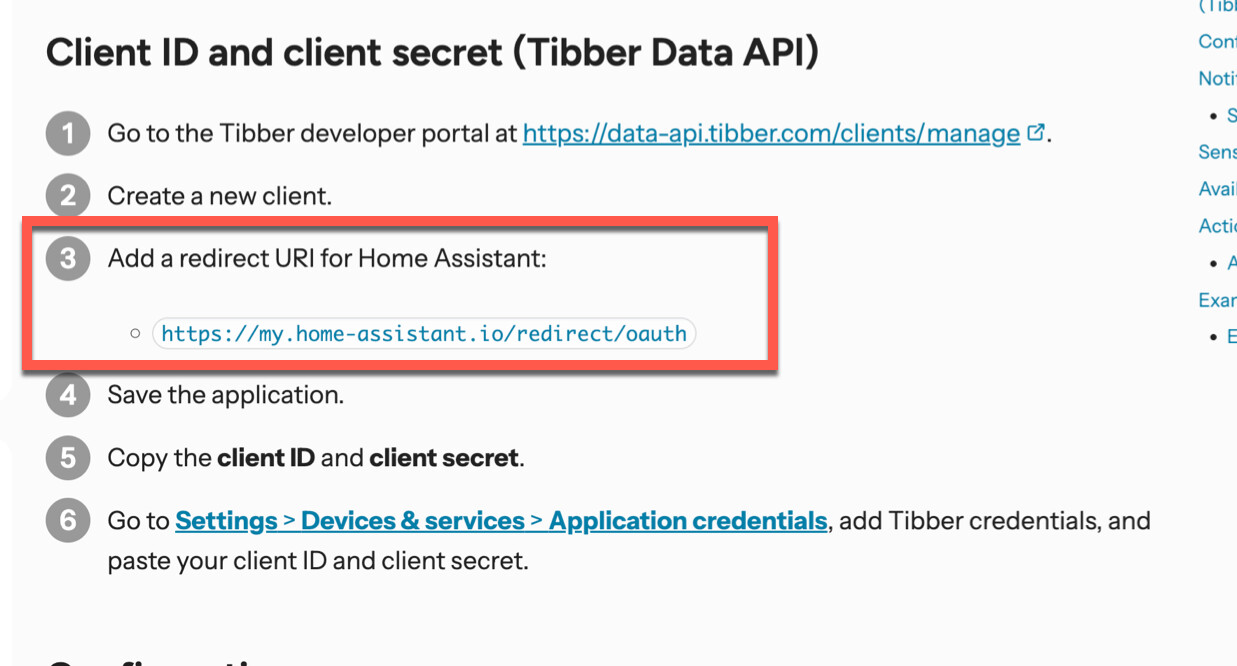Click the step 4 number badge
This screenshot has height=666, width=1237.
(68, 395)
